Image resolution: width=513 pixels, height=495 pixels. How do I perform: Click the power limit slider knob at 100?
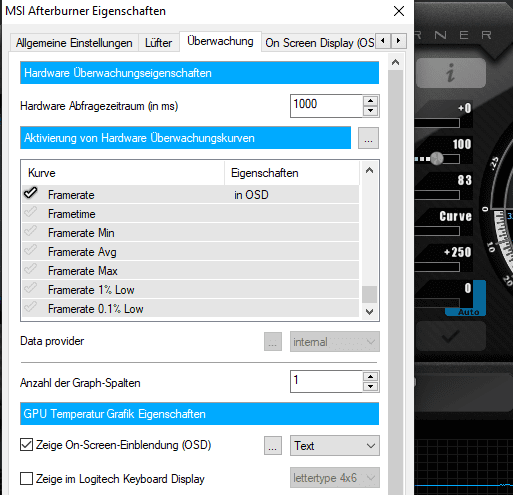click(x=437, y=158)
